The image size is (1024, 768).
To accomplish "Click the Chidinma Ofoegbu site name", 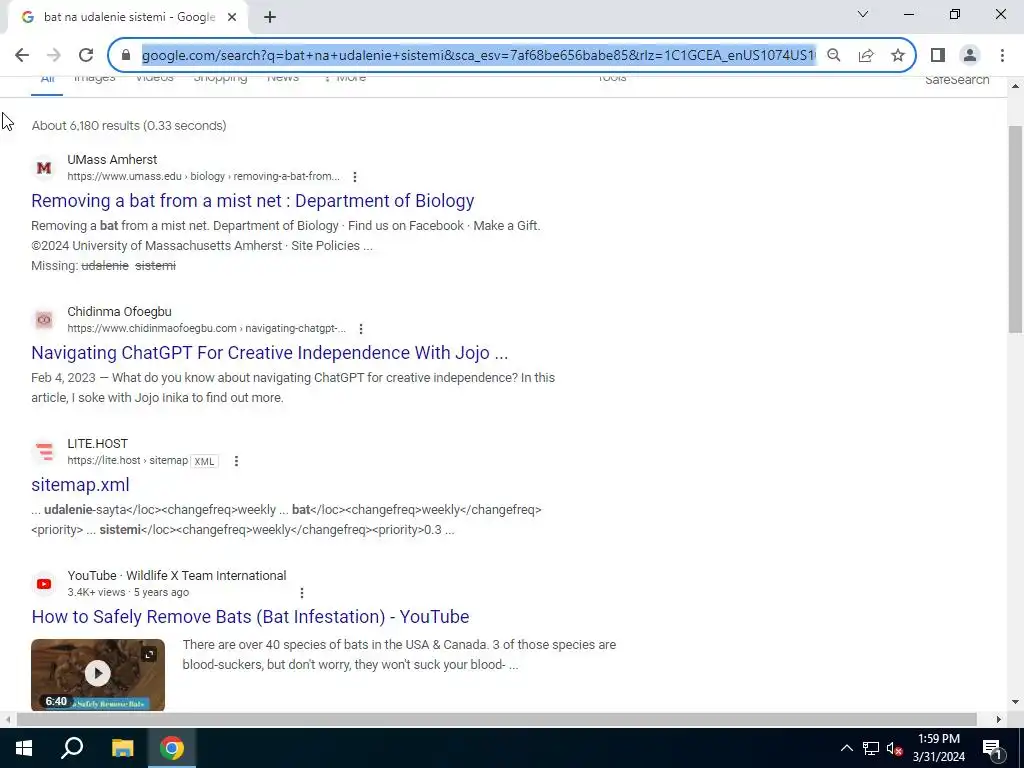I will [x=120, y=312].
